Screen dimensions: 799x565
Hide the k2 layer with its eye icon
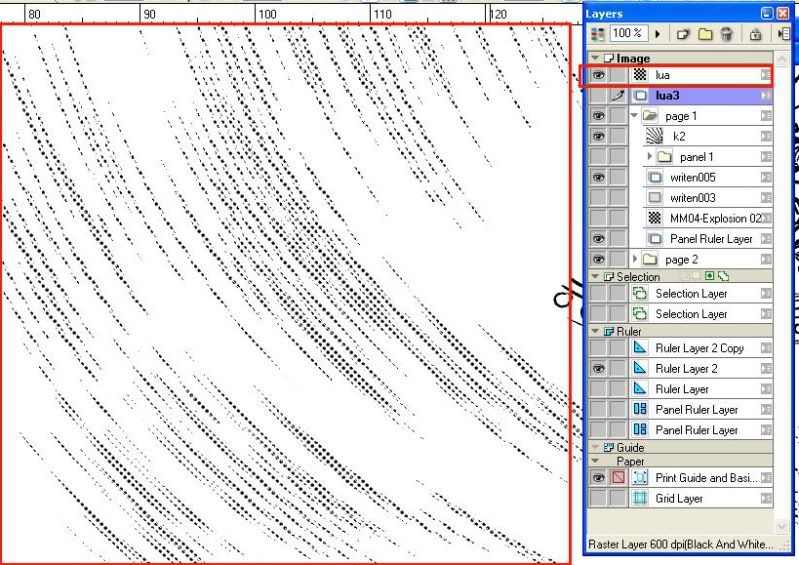click(x=598, y=136)
